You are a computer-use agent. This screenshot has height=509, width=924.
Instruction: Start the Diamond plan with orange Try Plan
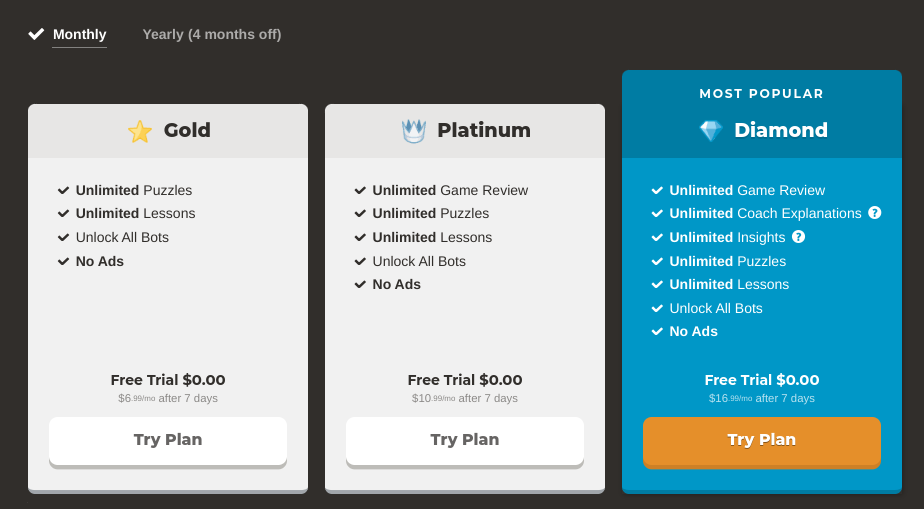coord(762,440)
